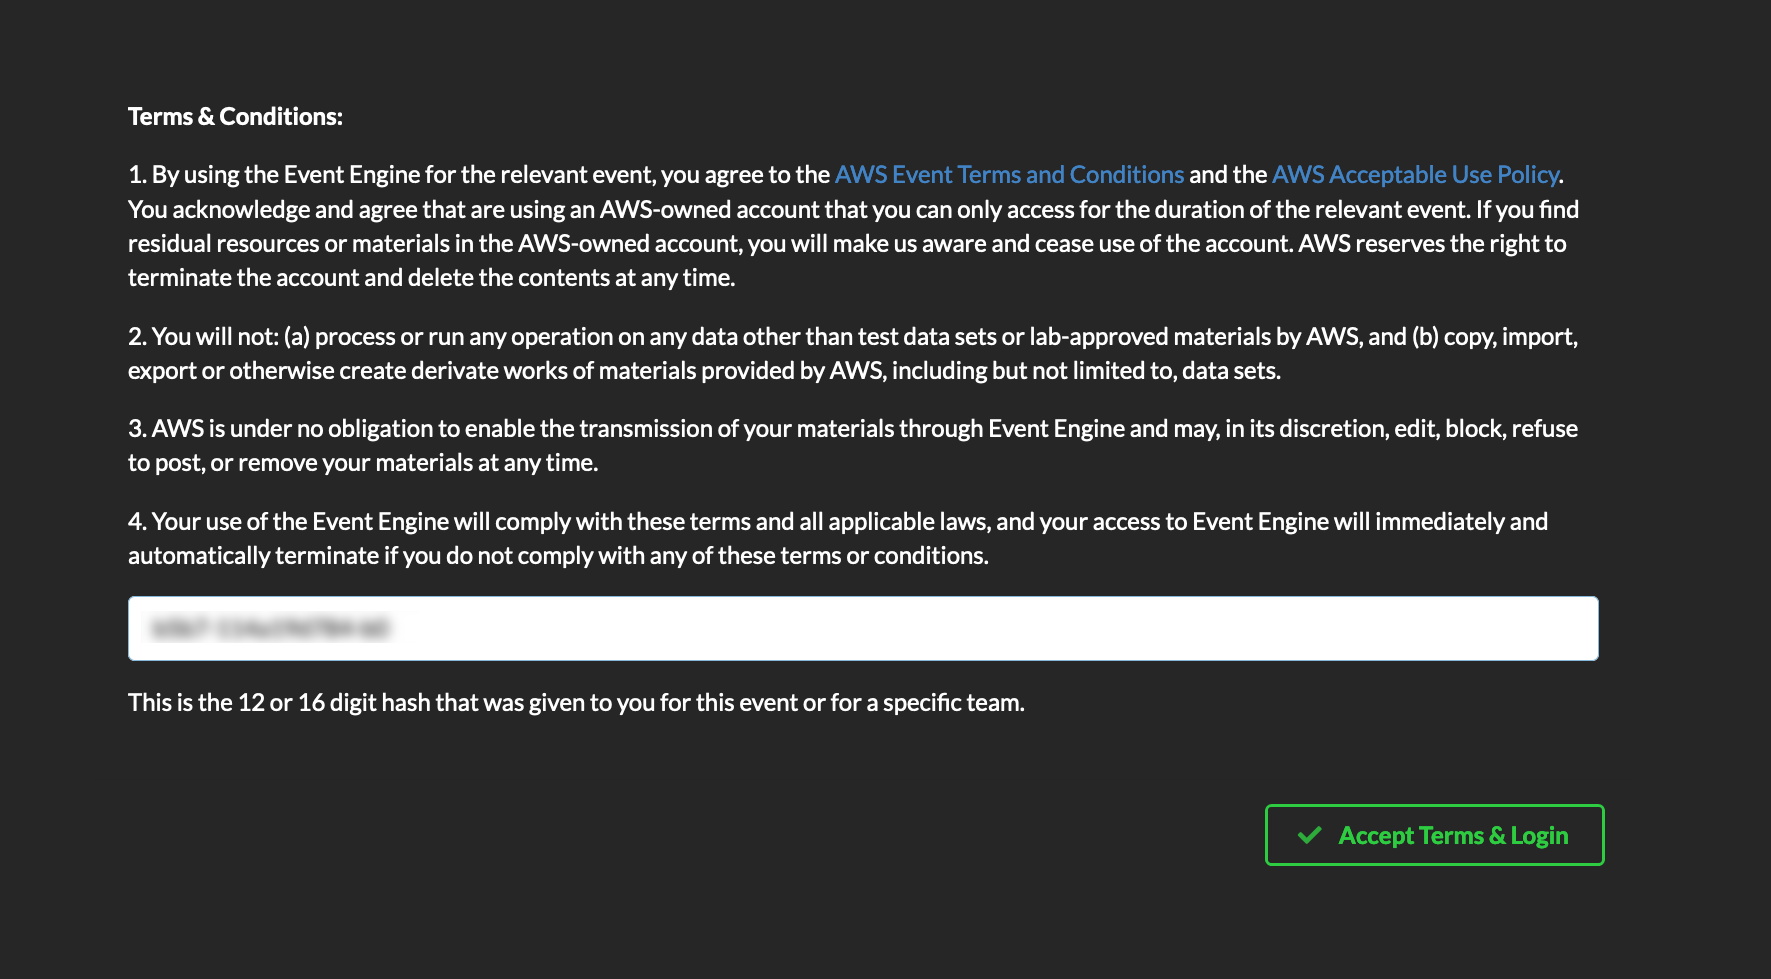
Task: Click the blurred hash value inside the text box
Action: (x=269, y=628)
